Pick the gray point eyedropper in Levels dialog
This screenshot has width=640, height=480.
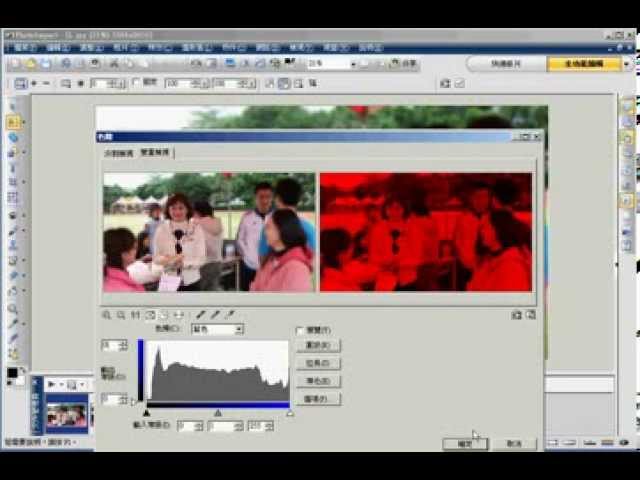tap(215, 315)
